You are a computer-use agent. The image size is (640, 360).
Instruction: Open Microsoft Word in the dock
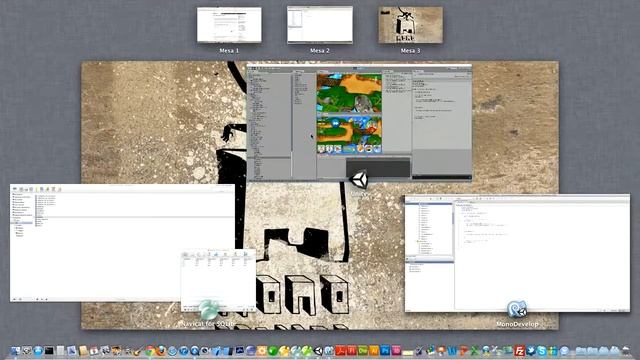click(452, 351)
